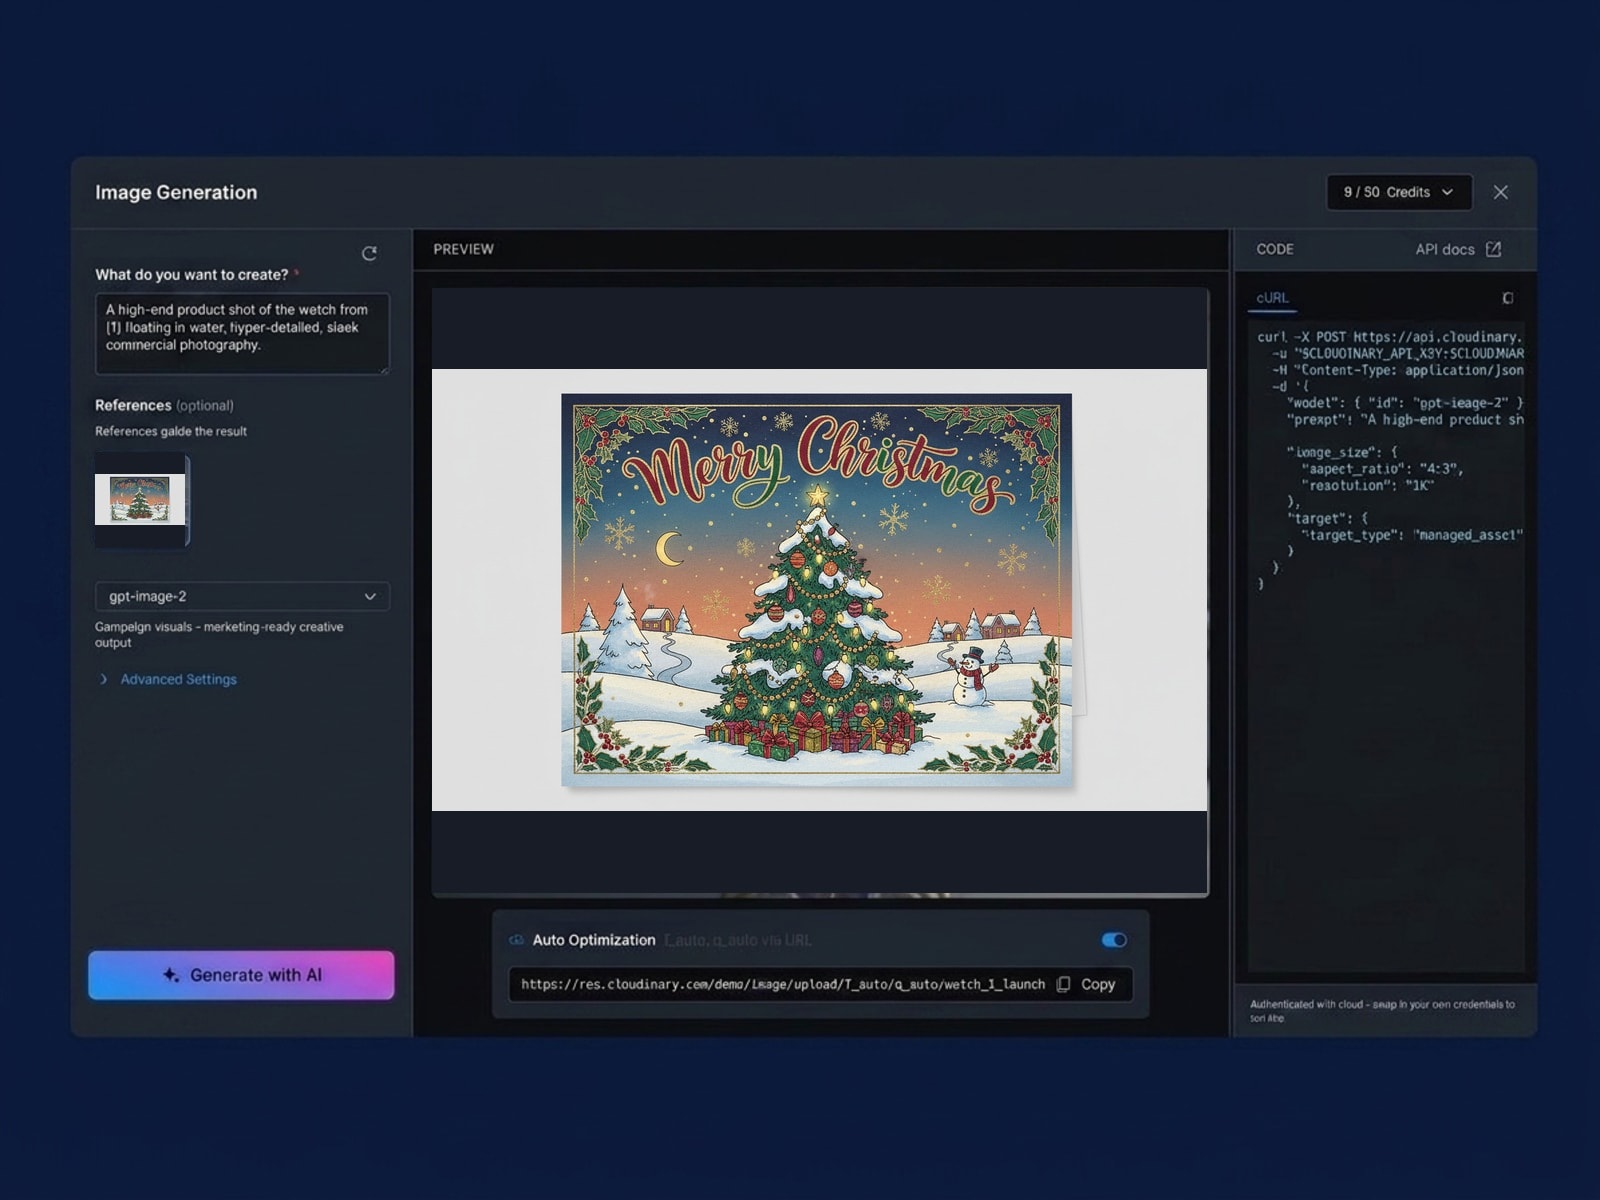Click the generated Christmas card preview image
This screenshot has width=1600, height=1200.
[817, 590]
